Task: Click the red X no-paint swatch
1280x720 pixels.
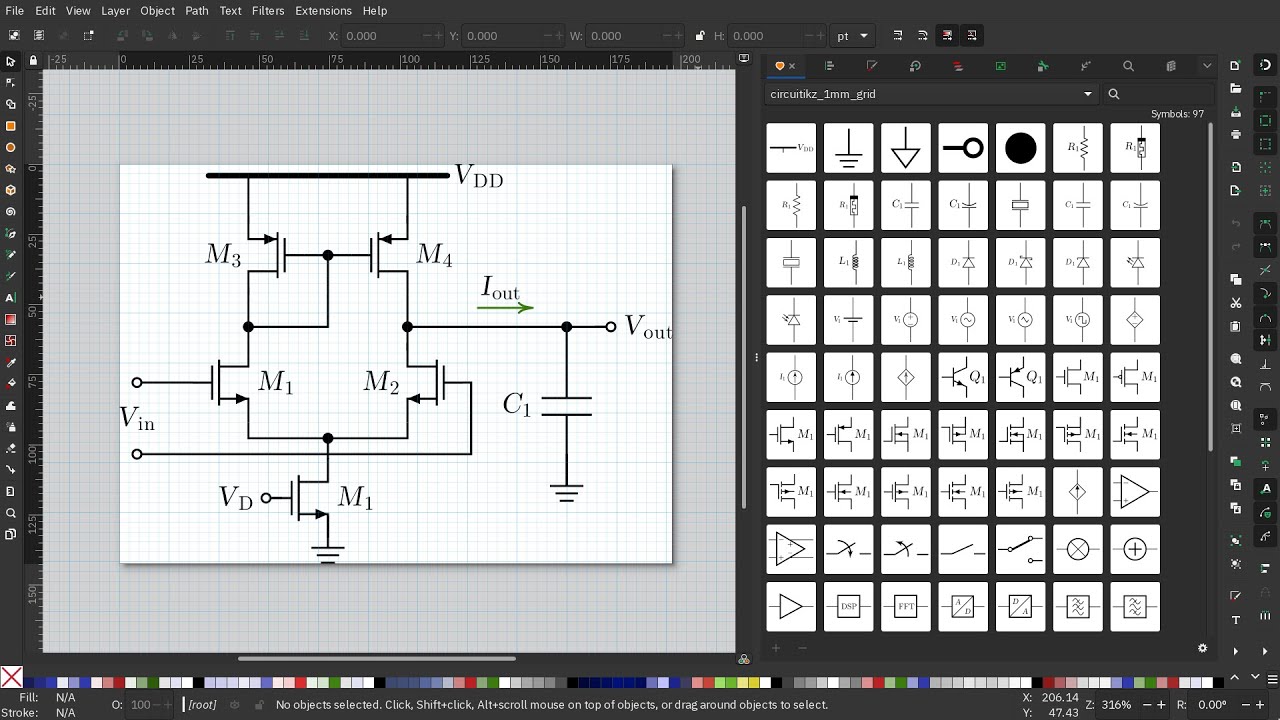Action: coord(11,678)
